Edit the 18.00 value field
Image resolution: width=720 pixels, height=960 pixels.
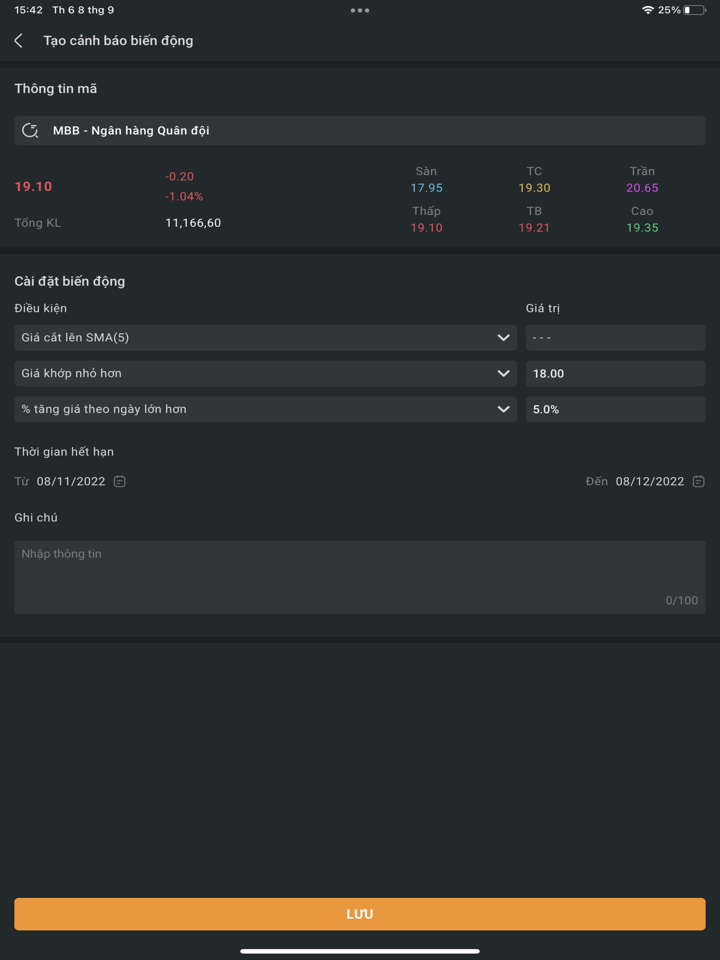[615, 374]
